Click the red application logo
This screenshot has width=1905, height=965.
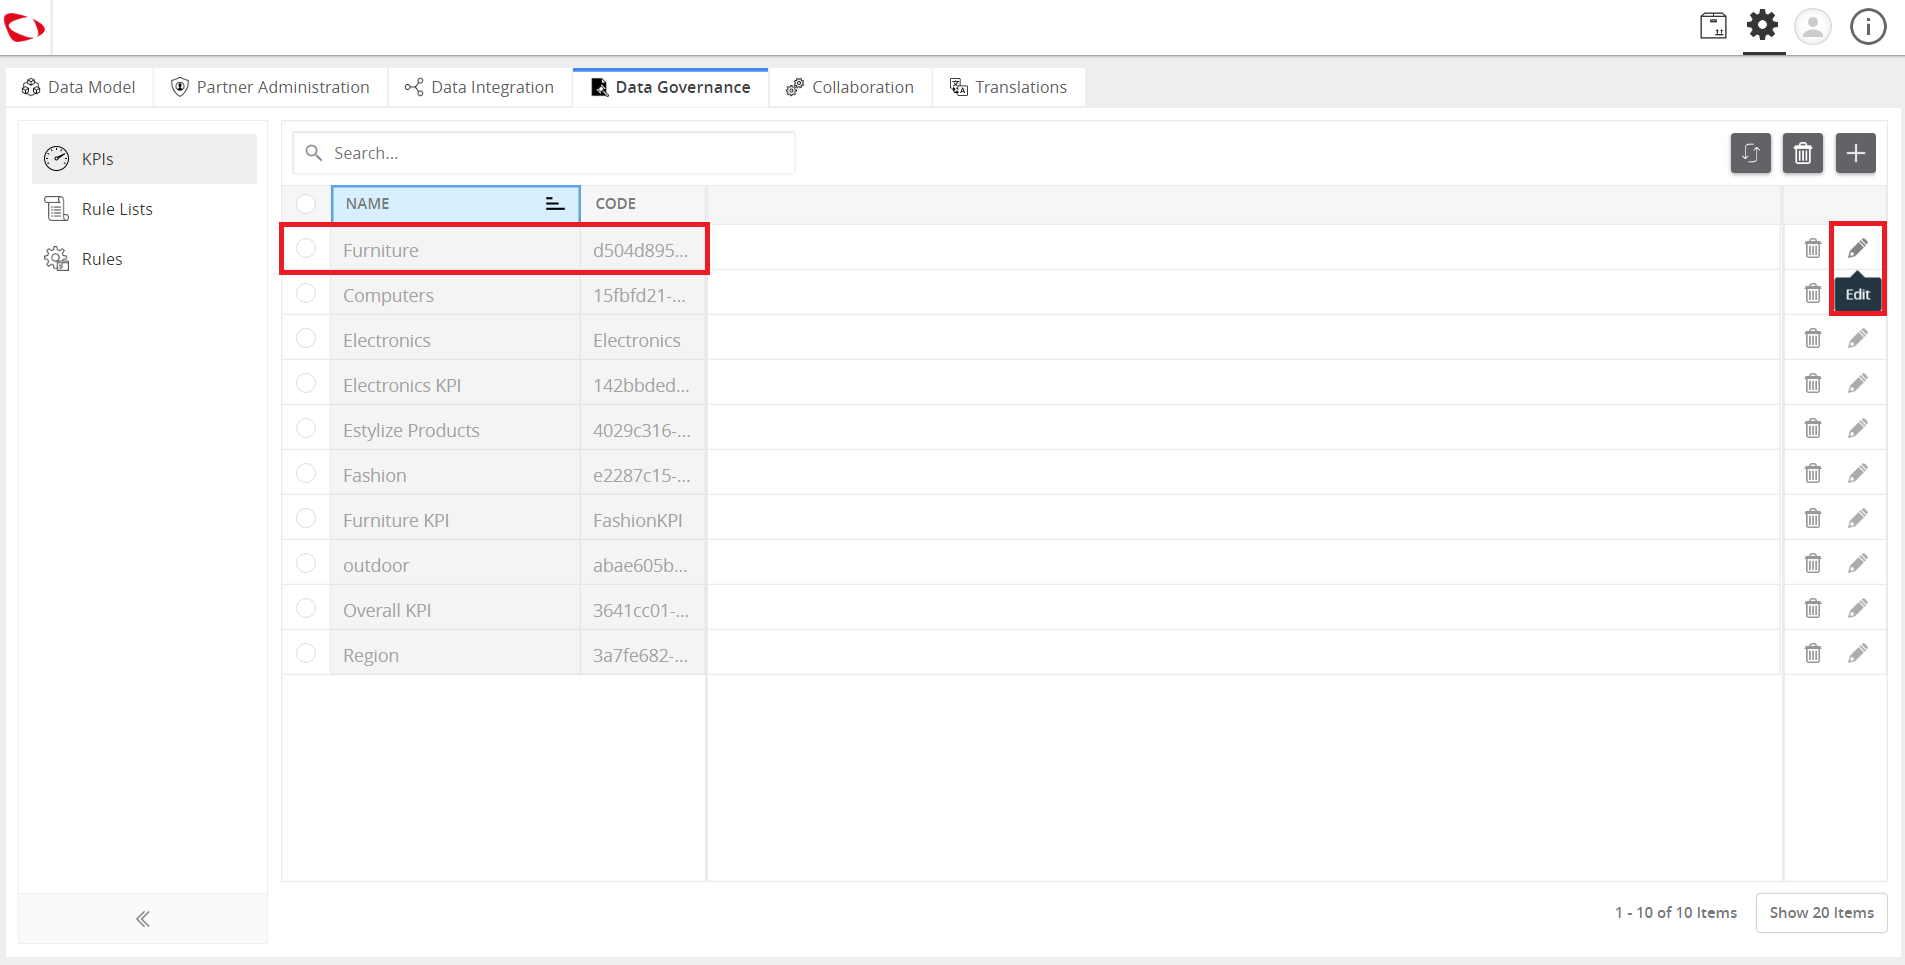click(x=24, y=27)
